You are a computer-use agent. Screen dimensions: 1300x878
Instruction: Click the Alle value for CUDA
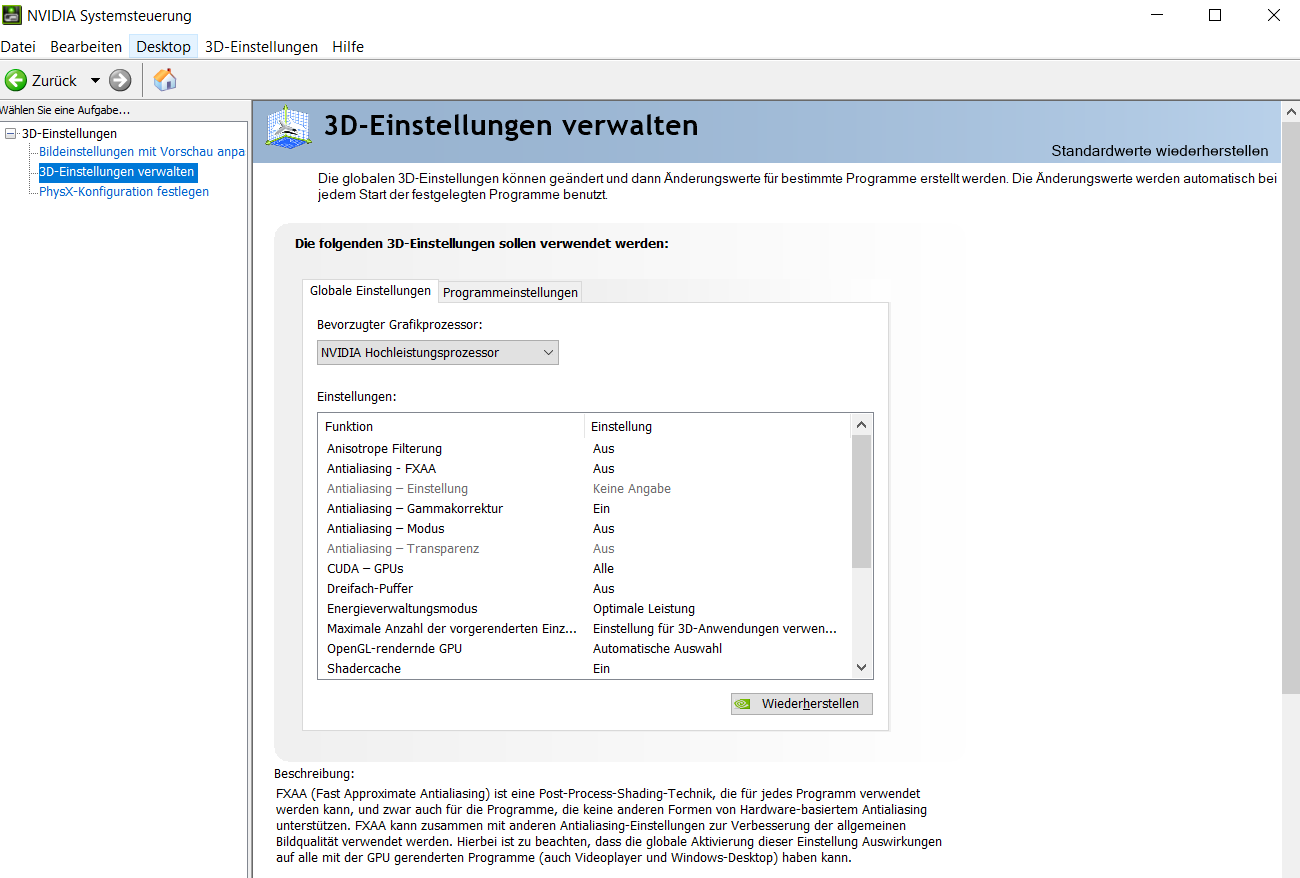click(x=603, y=569)
